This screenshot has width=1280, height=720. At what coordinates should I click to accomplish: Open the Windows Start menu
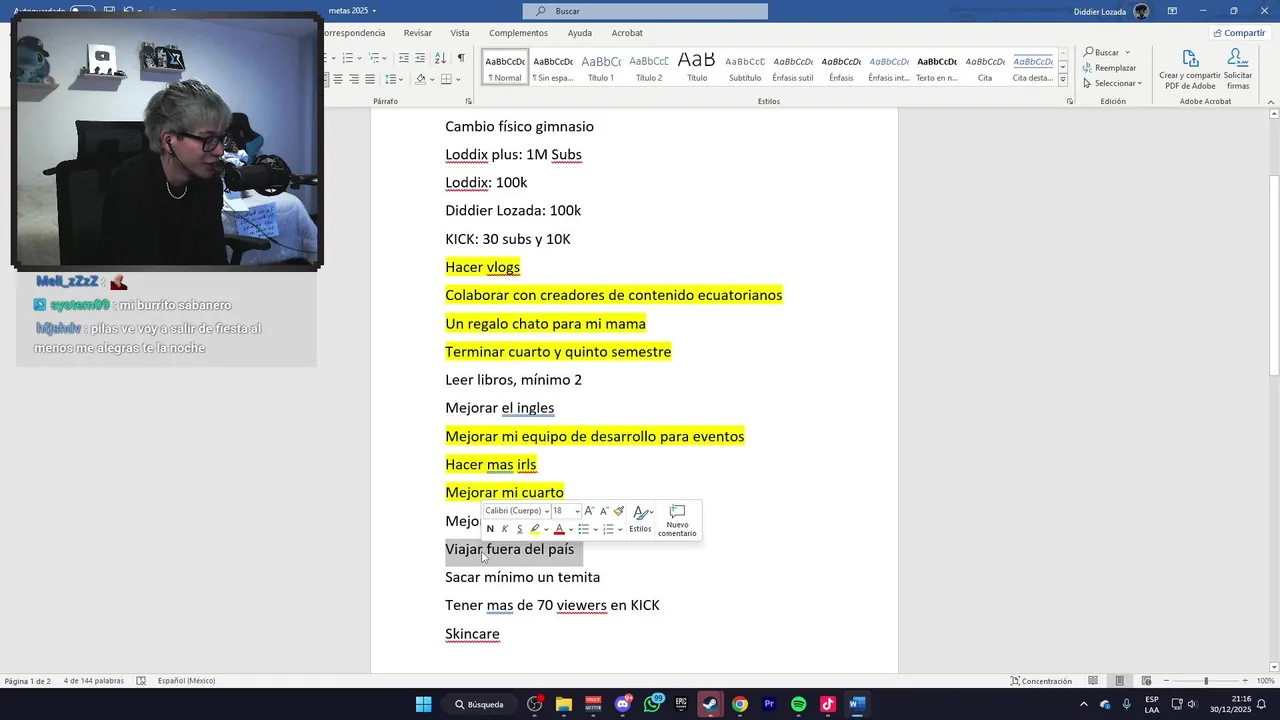[x=423, y=704]
